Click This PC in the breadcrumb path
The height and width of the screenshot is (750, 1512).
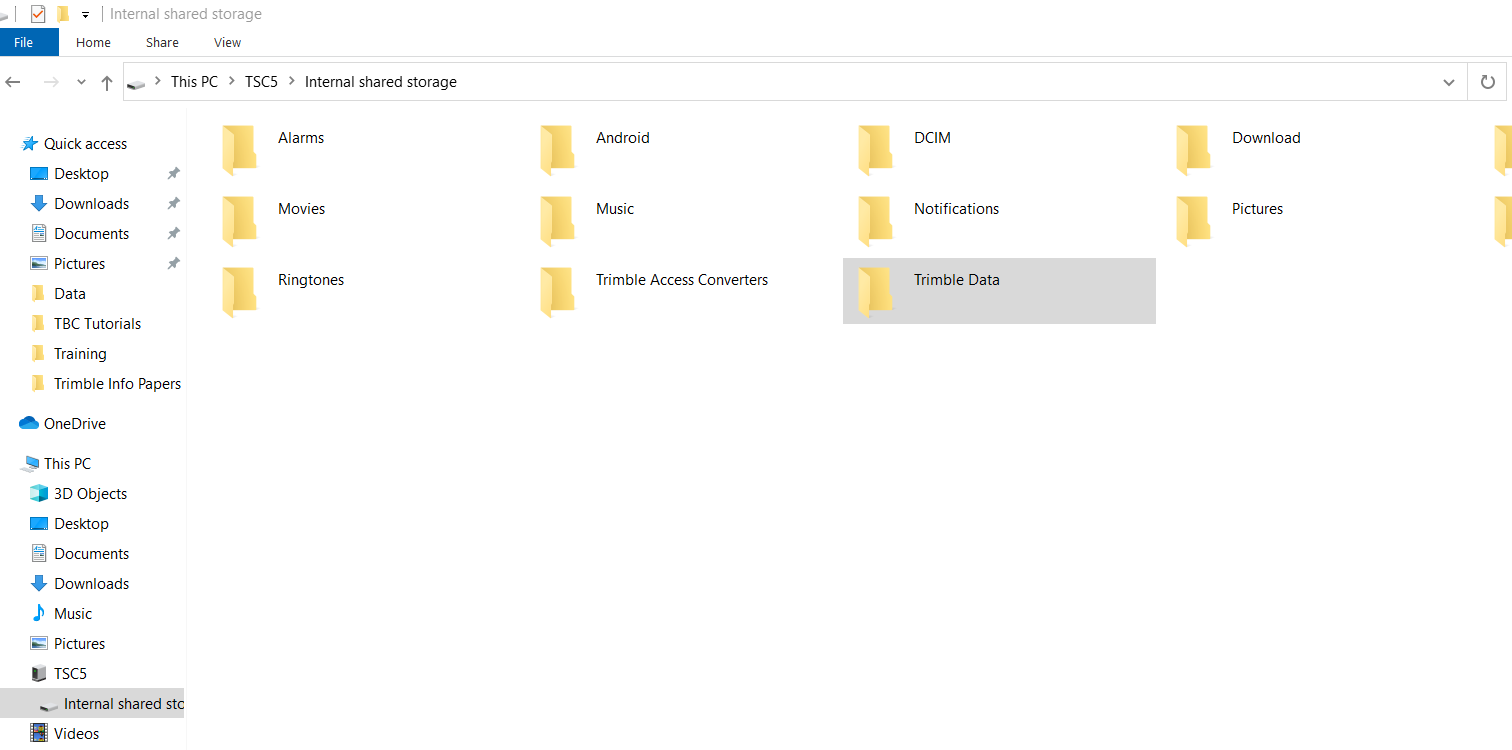click(194, 82)
